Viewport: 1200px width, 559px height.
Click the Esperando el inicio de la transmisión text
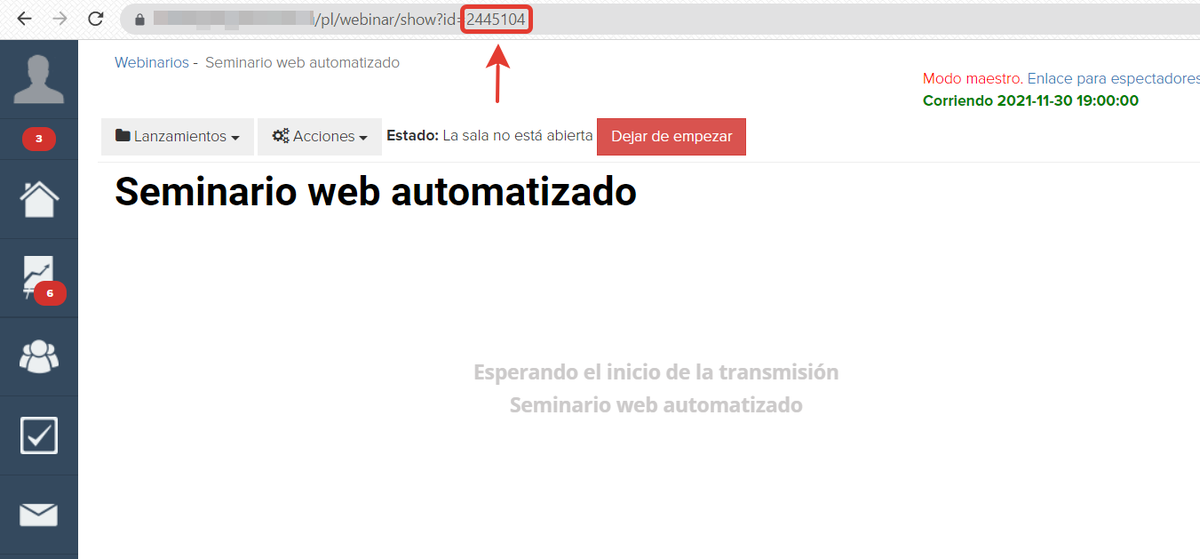tap(656, 372)
